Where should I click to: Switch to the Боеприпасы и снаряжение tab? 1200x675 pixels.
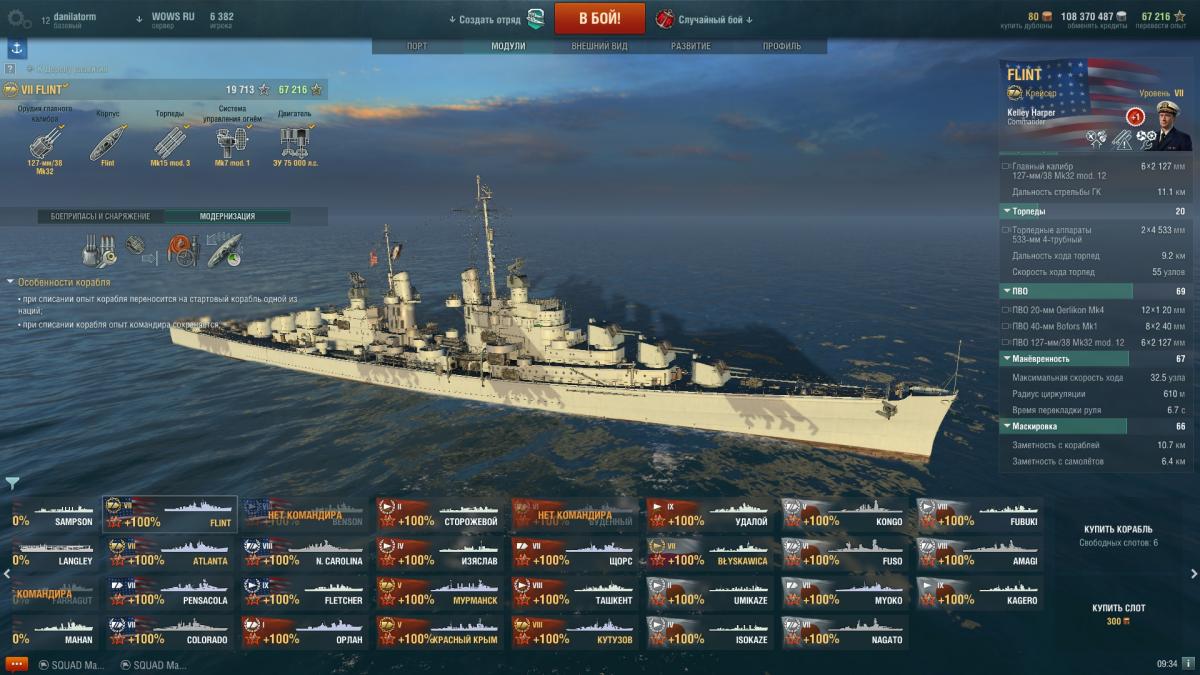(x=100, y=216)
